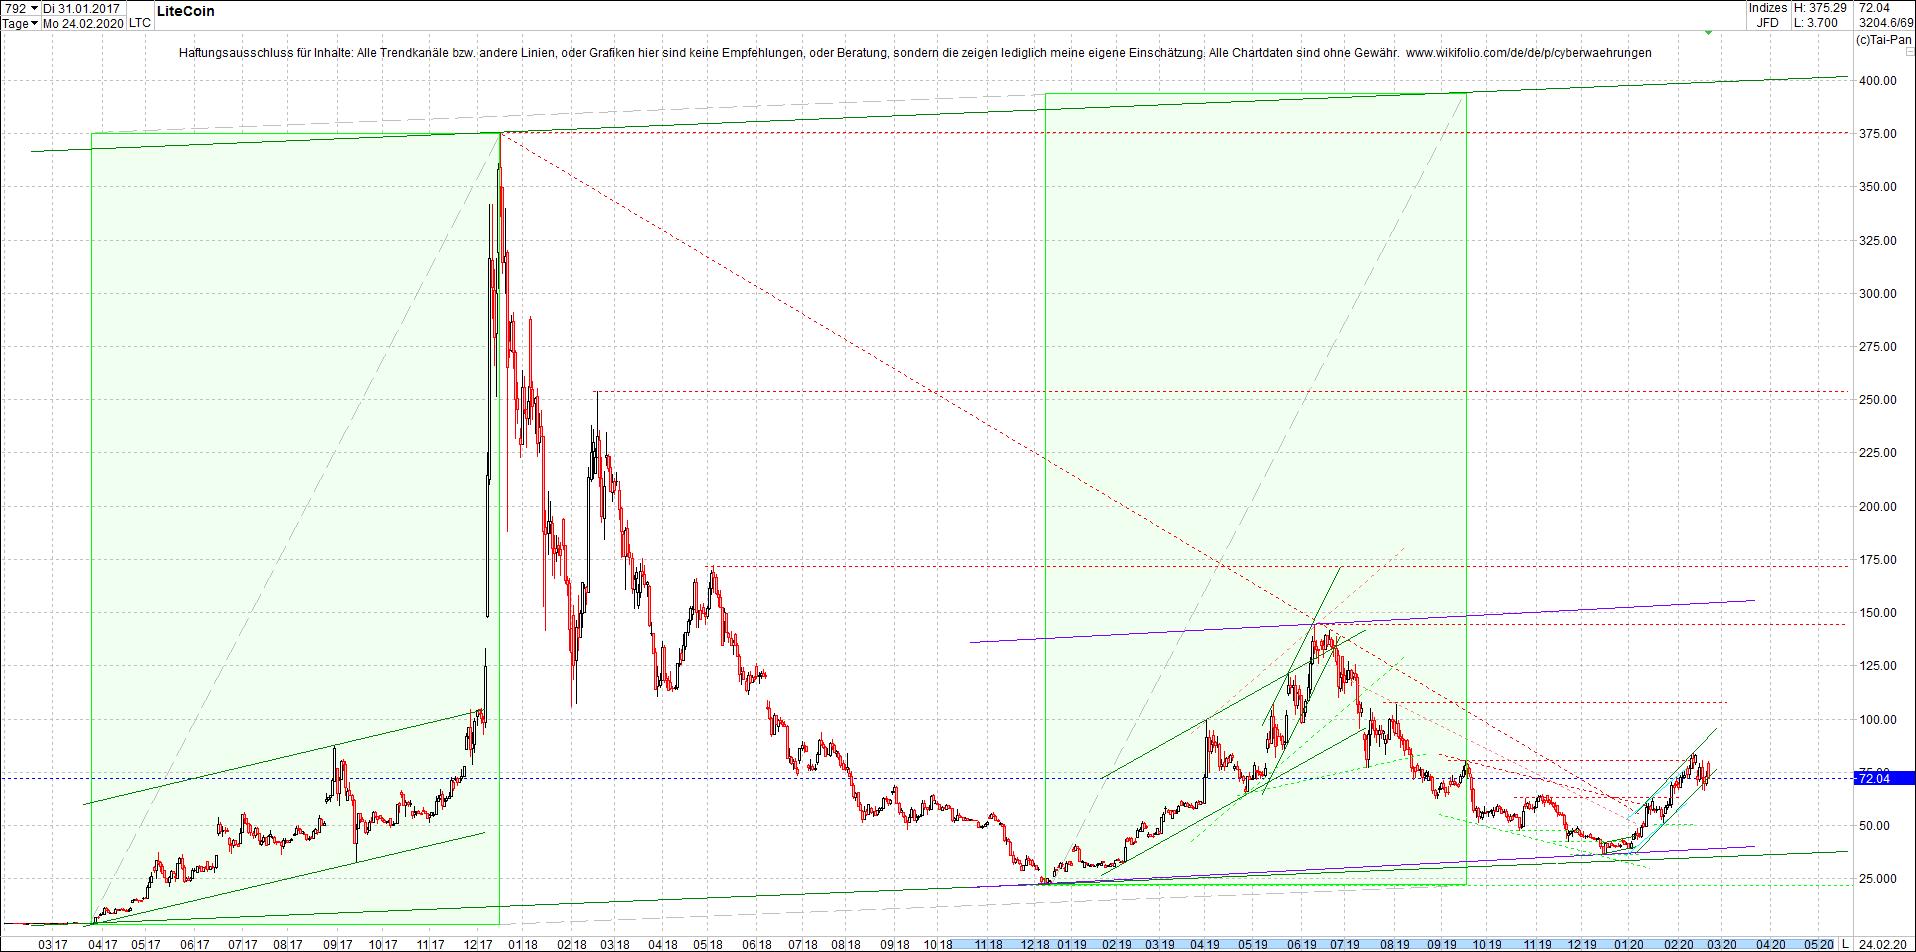Image resolution: width=1916 pixels, height=952 pixels.
Task: Click the LiteCoin chart title
Action: [186, 11]
